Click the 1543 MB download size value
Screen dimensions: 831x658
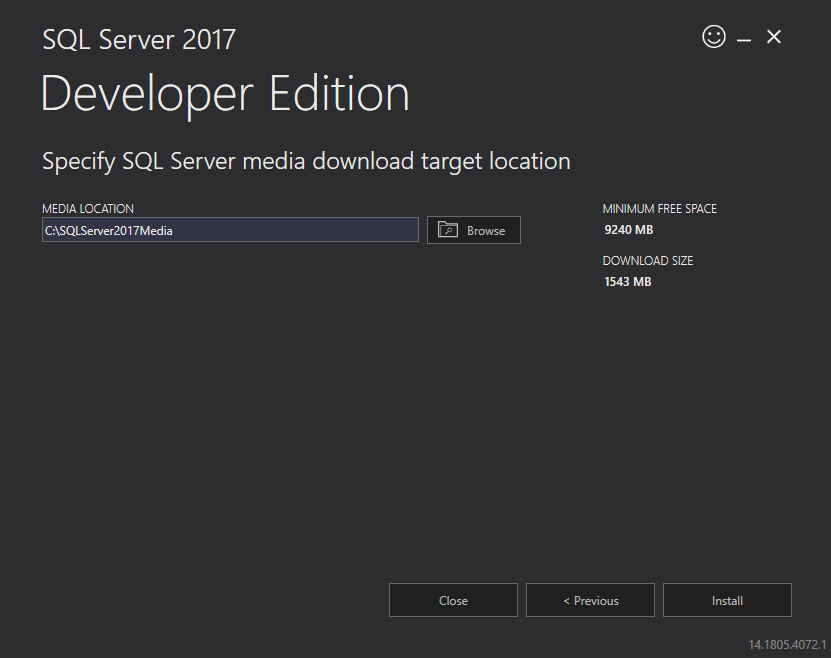point(627,281)
